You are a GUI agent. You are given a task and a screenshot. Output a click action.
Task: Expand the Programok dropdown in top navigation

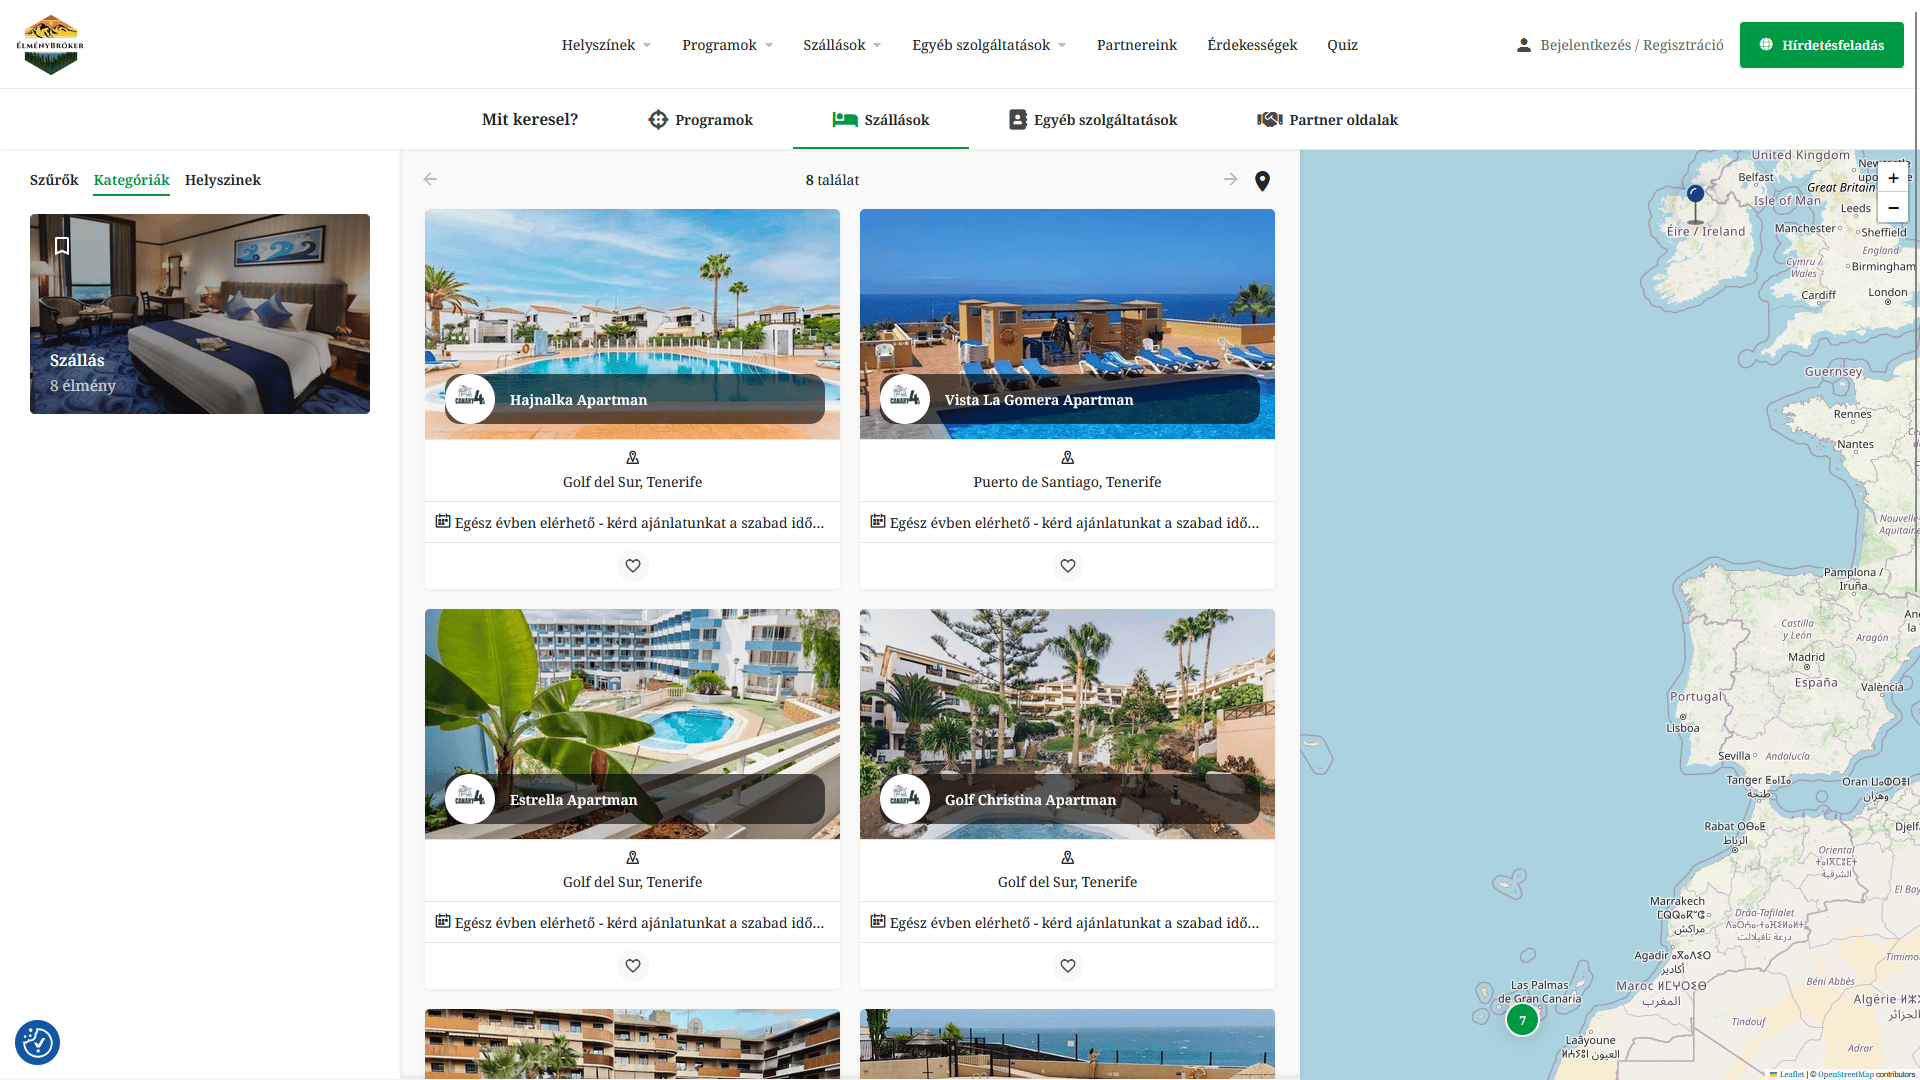(727, 45)
